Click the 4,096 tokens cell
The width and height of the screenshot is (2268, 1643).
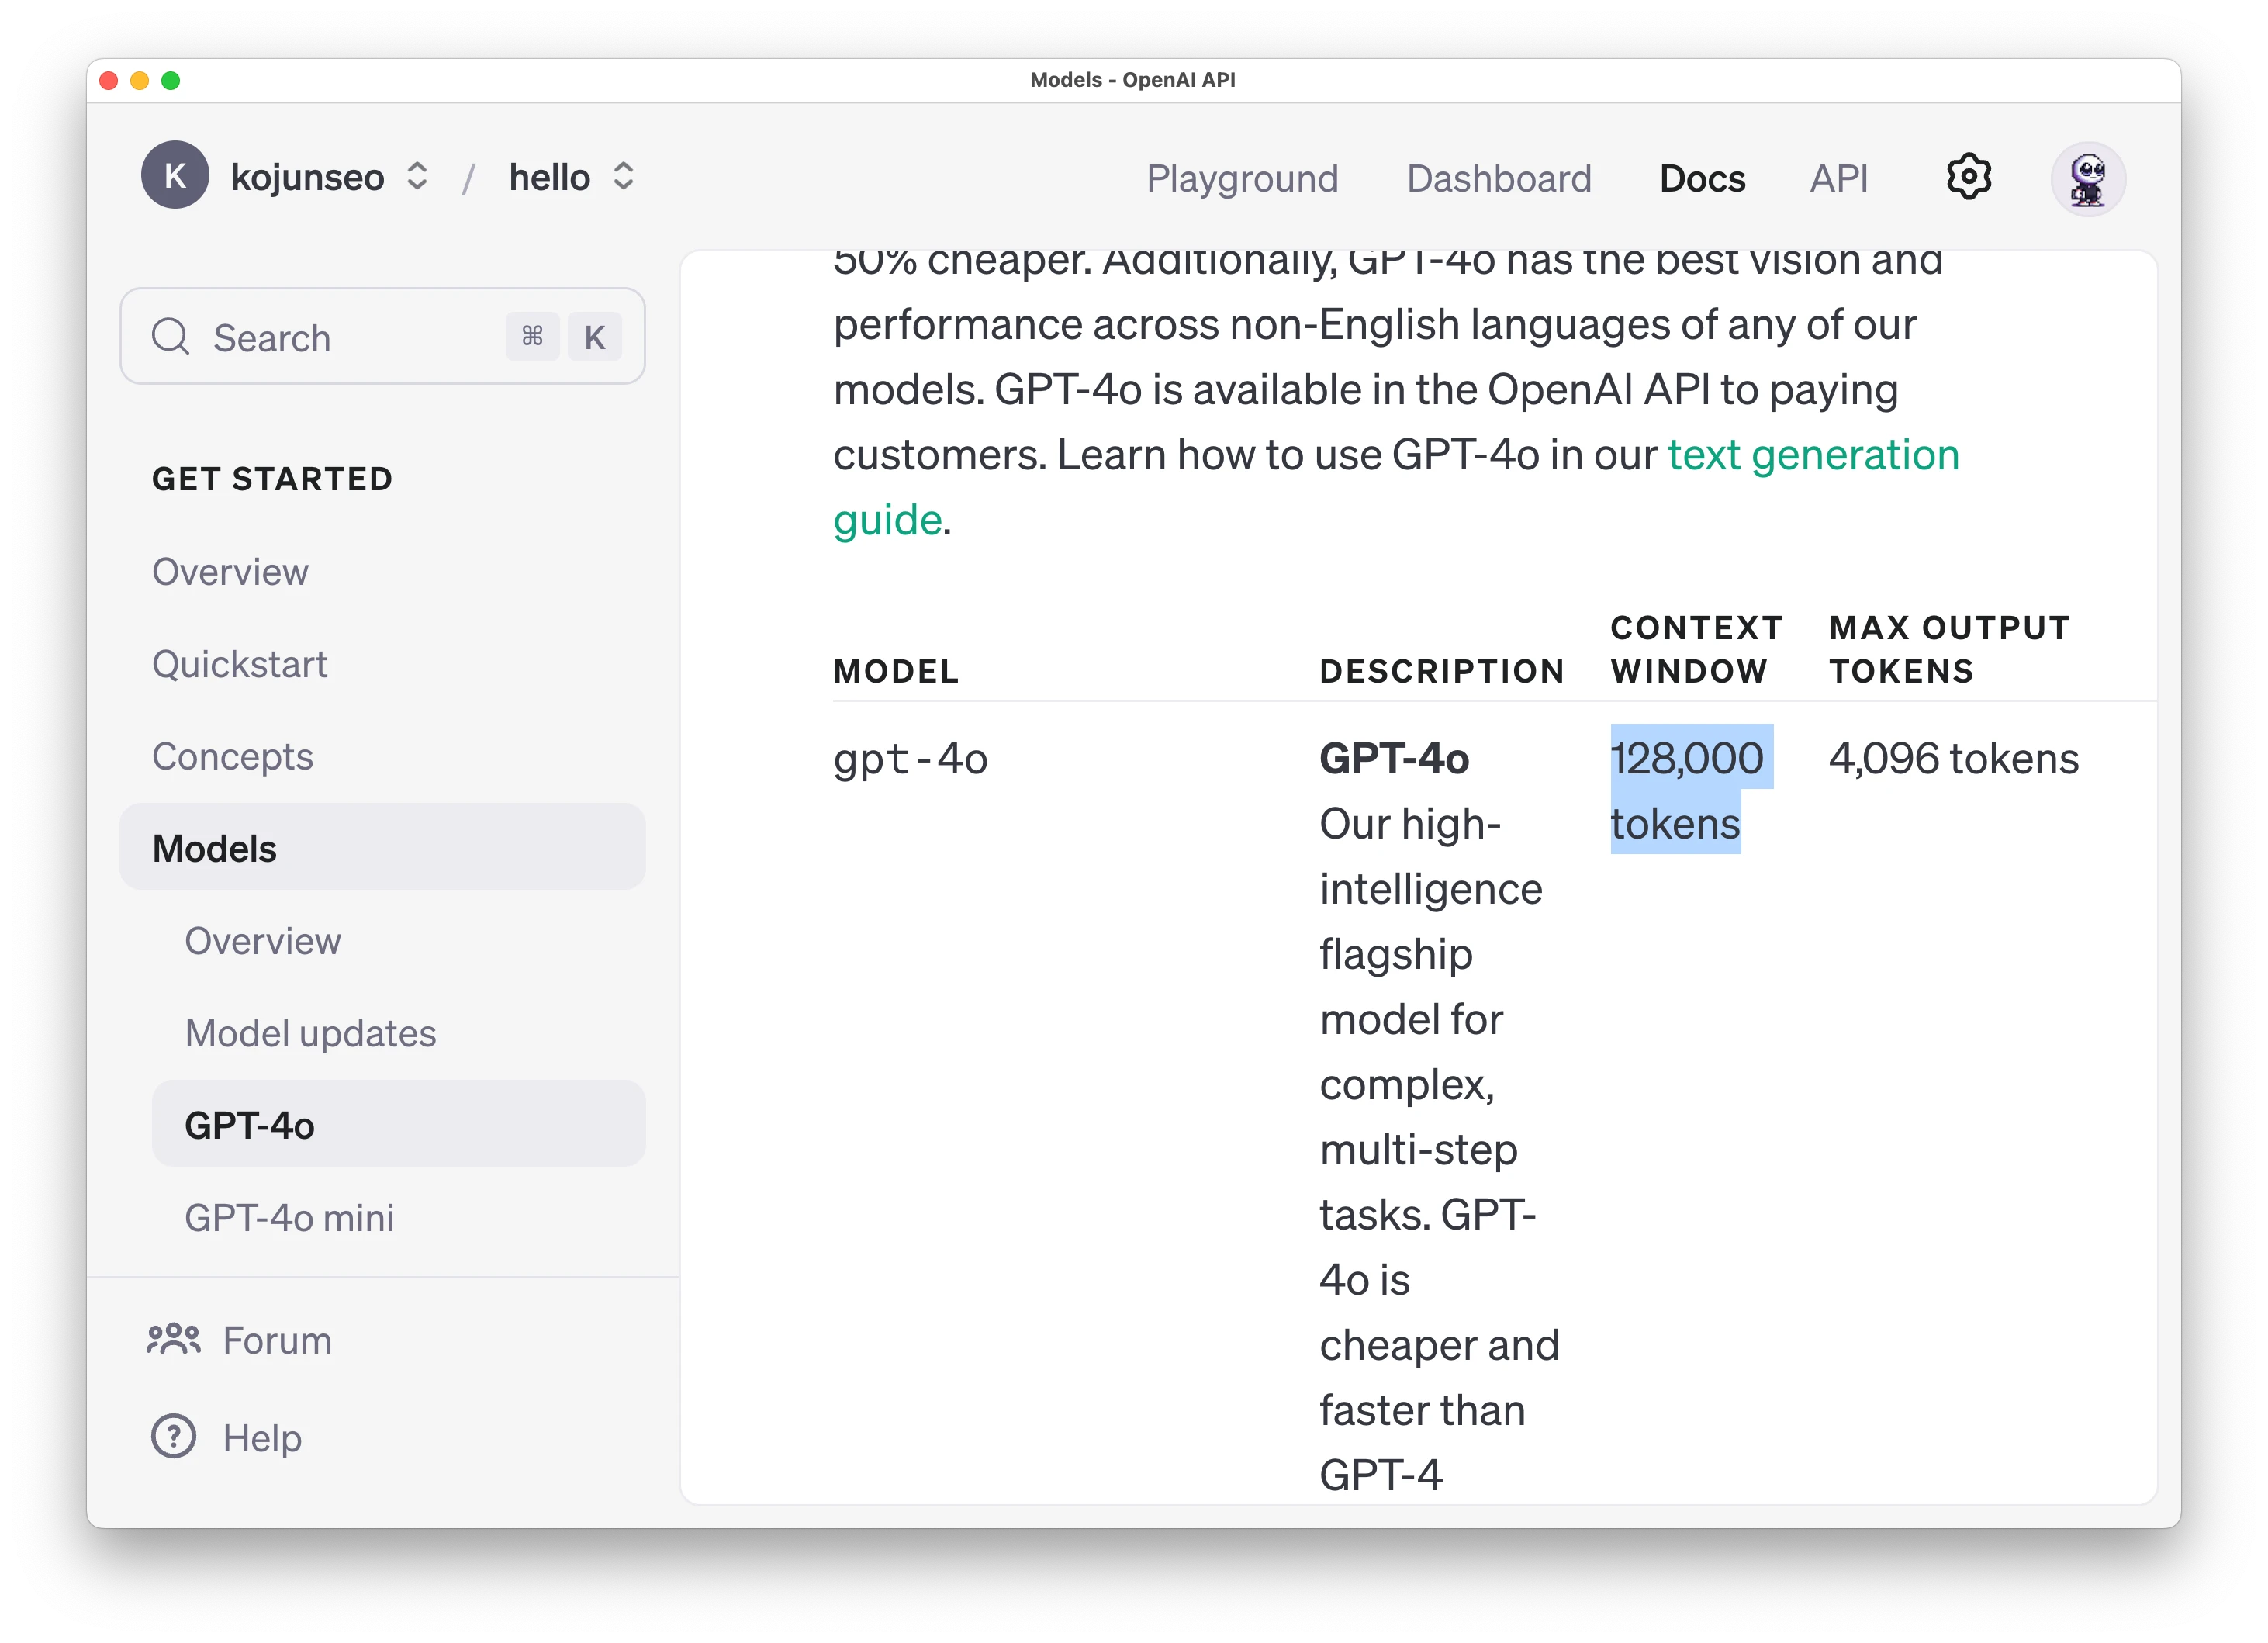1953,759
